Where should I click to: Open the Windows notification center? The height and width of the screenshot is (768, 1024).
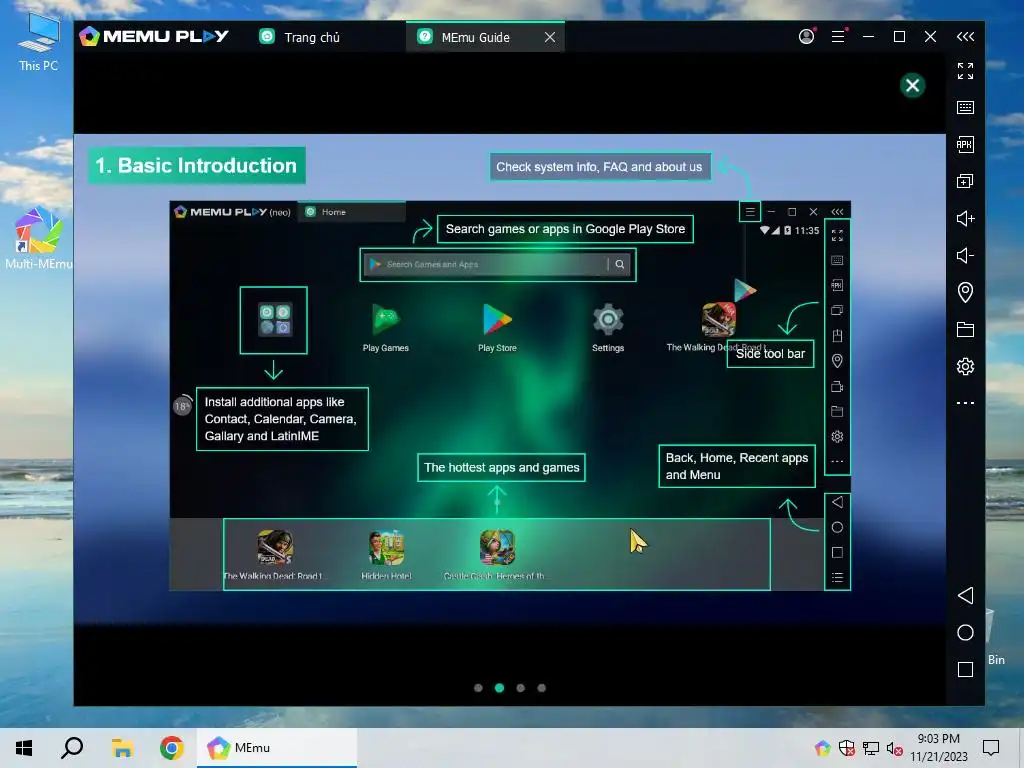[991, 748]
